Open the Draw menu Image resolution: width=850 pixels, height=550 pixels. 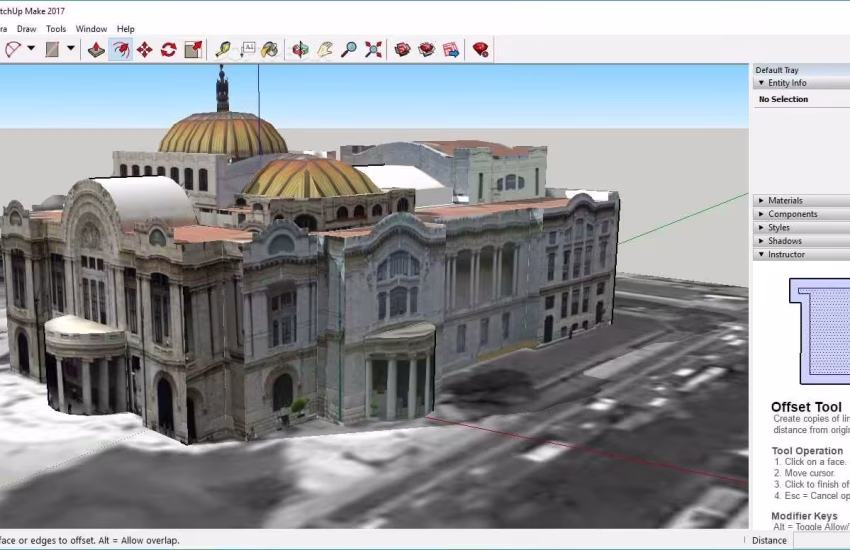(27, 29)
